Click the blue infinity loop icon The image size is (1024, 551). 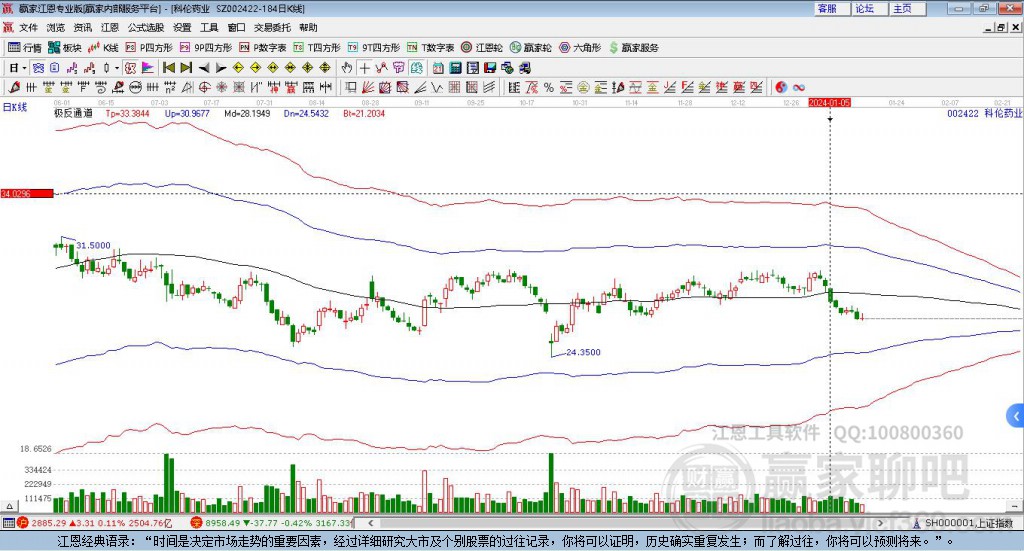coord(799,87)
